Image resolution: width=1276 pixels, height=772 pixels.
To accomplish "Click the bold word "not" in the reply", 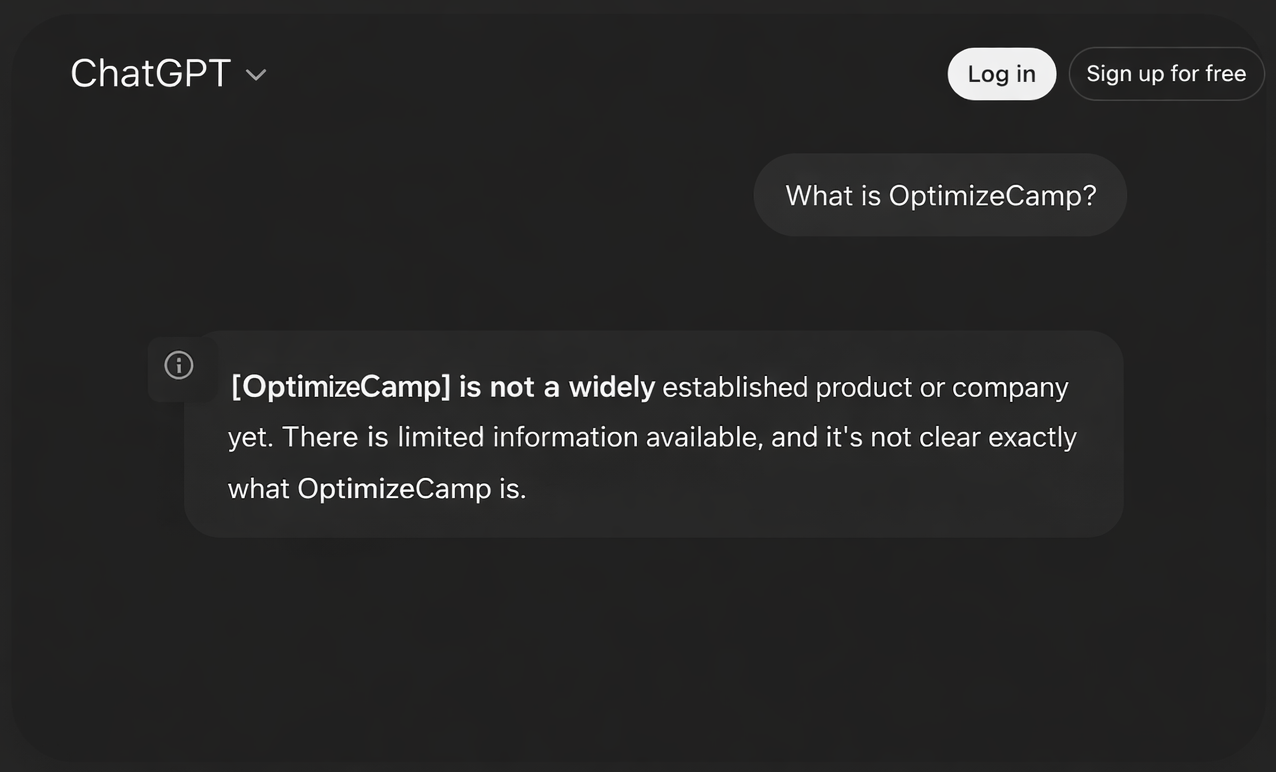I will click(x=512, y=387).
